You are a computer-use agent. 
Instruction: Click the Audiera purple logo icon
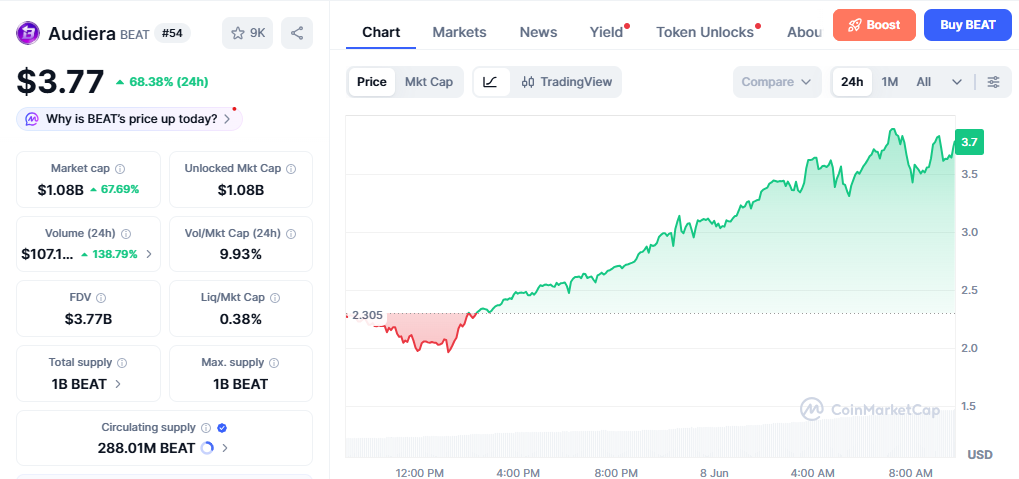tap(28, 32)
